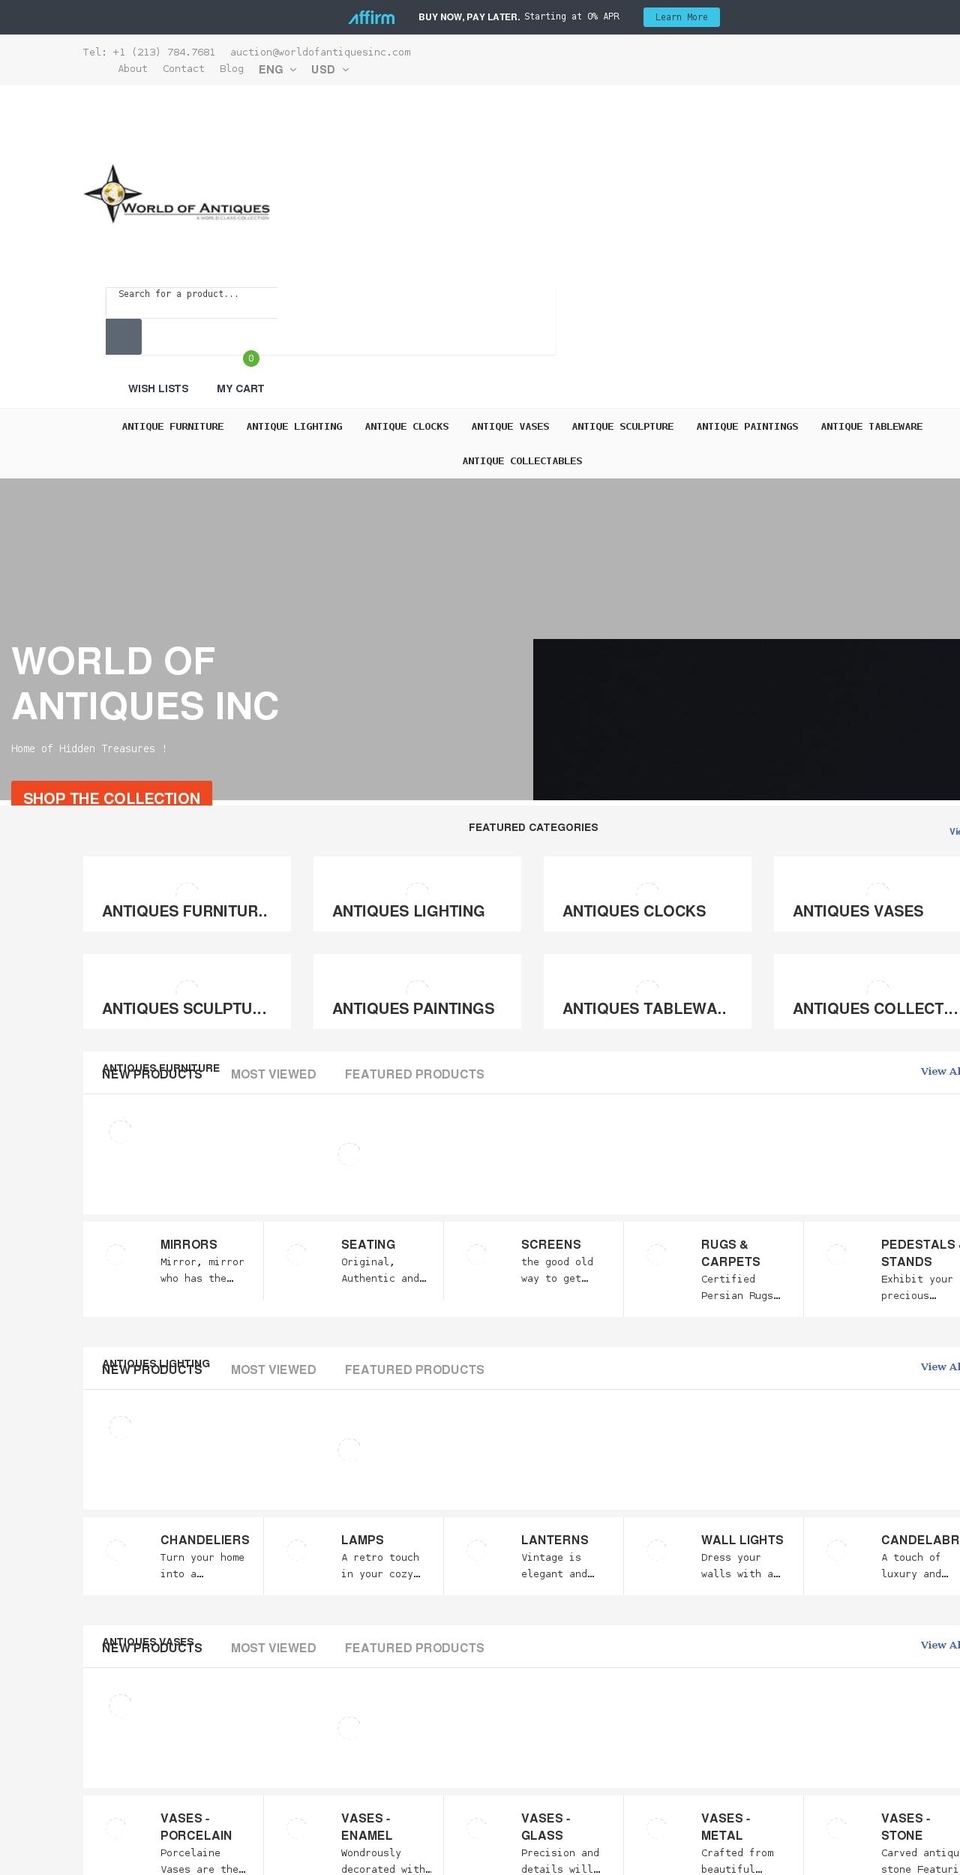Open Antique Clocks menu
The image size is (960, 1875).
407,427
